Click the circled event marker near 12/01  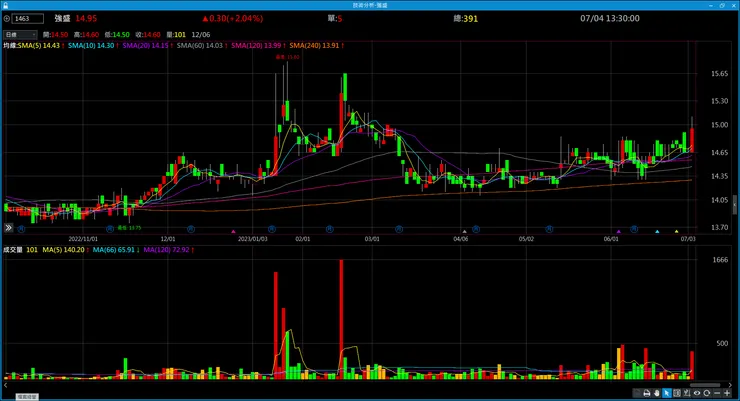click(x=191, y=229)
